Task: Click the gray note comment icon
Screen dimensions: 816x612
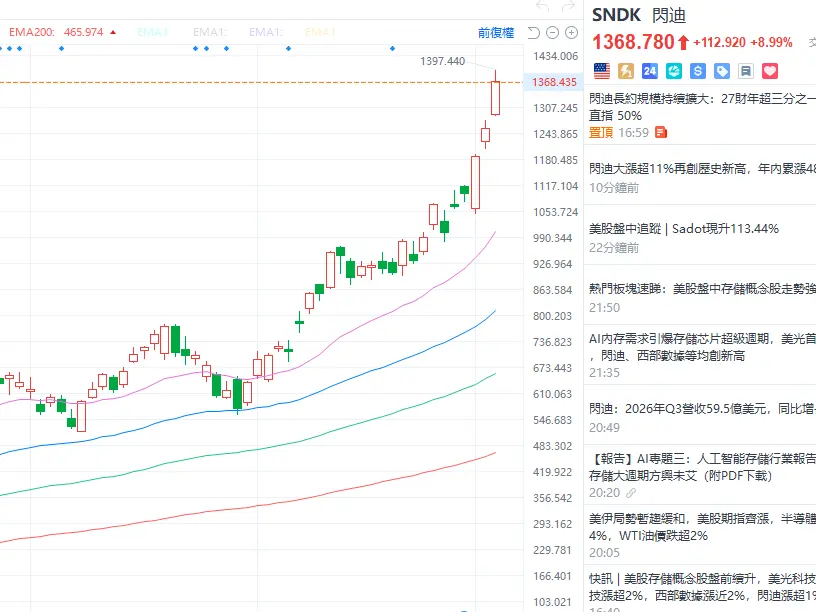Action: click(x=746, y=71)
